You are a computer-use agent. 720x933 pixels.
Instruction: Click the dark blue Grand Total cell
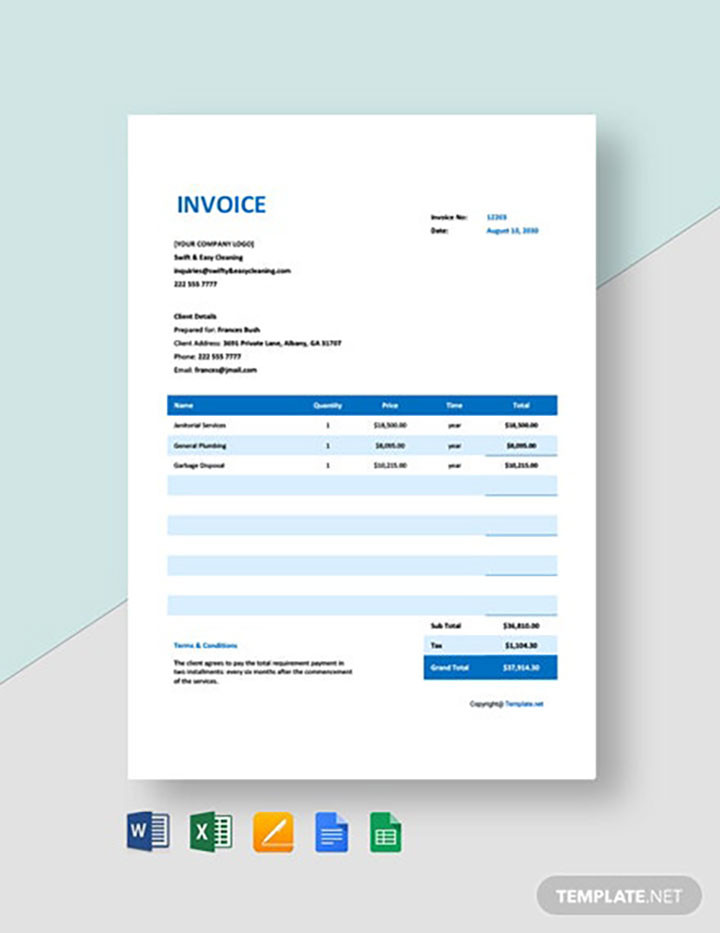[x=490, y=665]
